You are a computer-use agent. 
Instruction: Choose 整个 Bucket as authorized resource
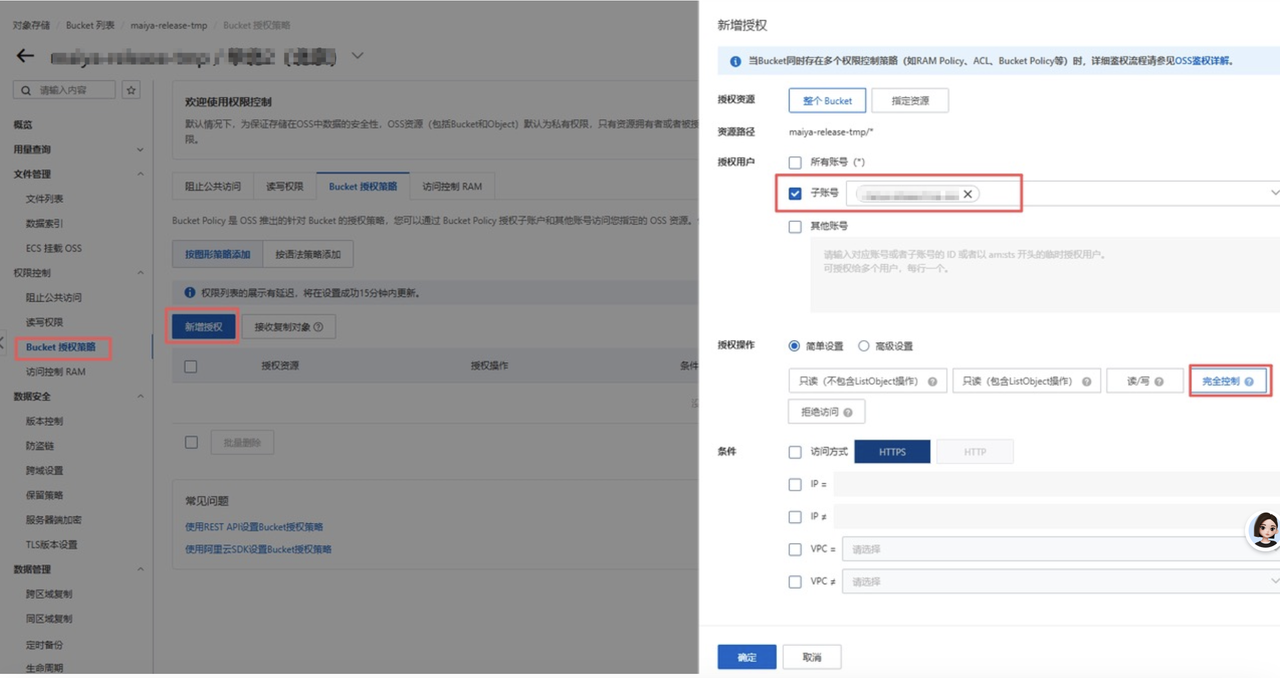[827, 101]
